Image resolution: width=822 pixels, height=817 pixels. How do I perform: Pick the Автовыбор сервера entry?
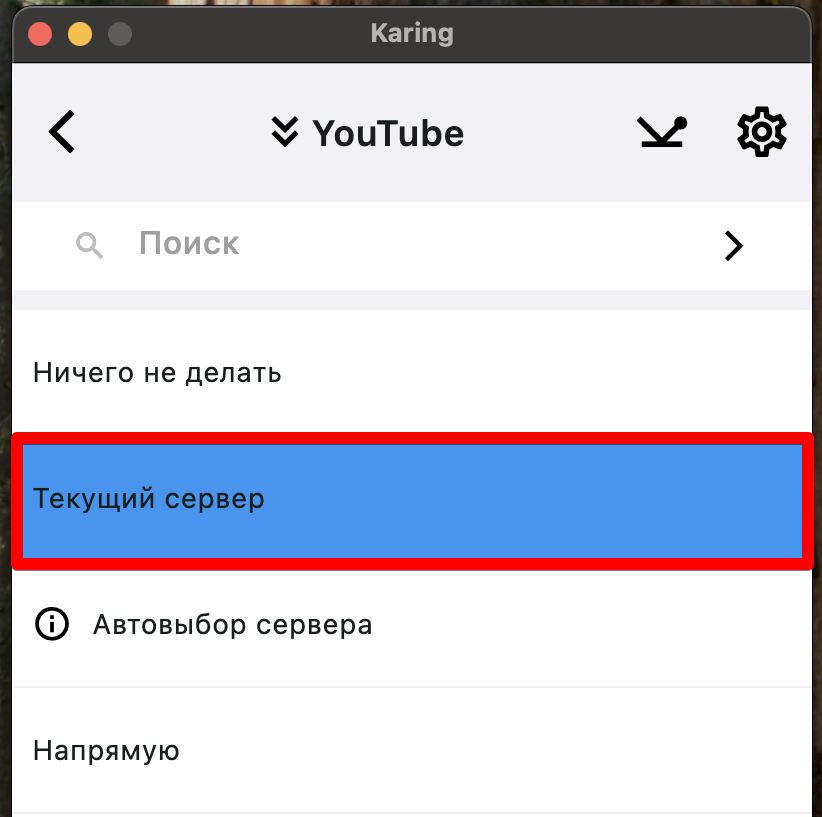tap(412, 624)
